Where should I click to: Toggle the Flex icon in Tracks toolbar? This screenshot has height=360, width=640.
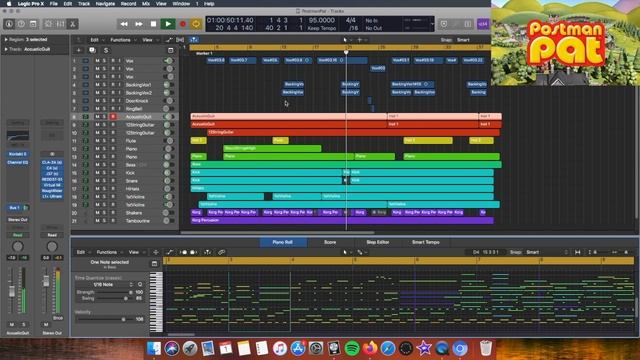coord(180,40)
